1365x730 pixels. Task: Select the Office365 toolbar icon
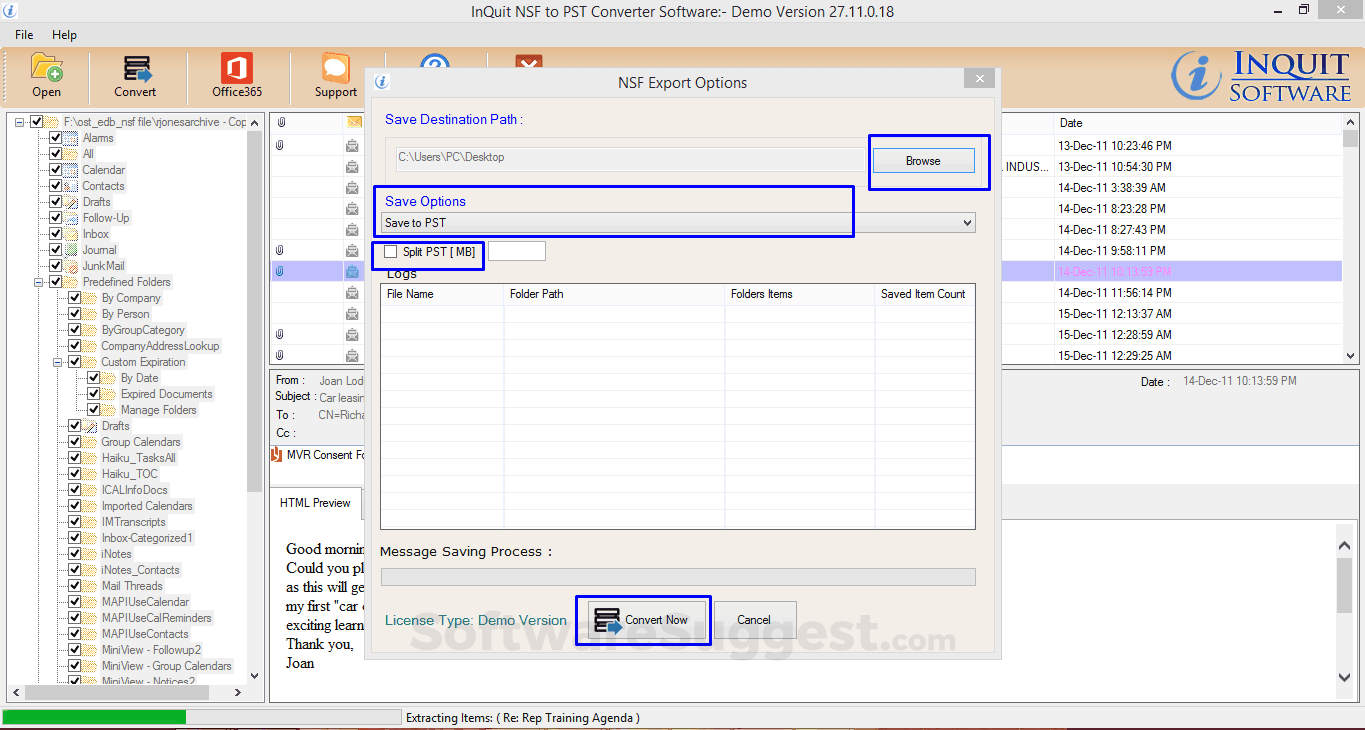[x=237, y=68]
